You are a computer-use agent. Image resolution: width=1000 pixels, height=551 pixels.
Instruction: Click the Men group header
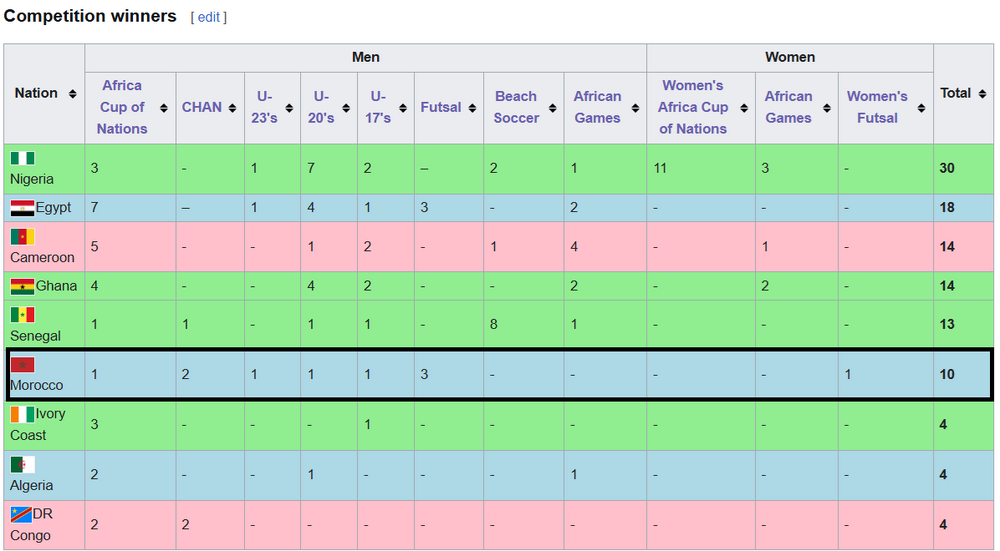365,57
